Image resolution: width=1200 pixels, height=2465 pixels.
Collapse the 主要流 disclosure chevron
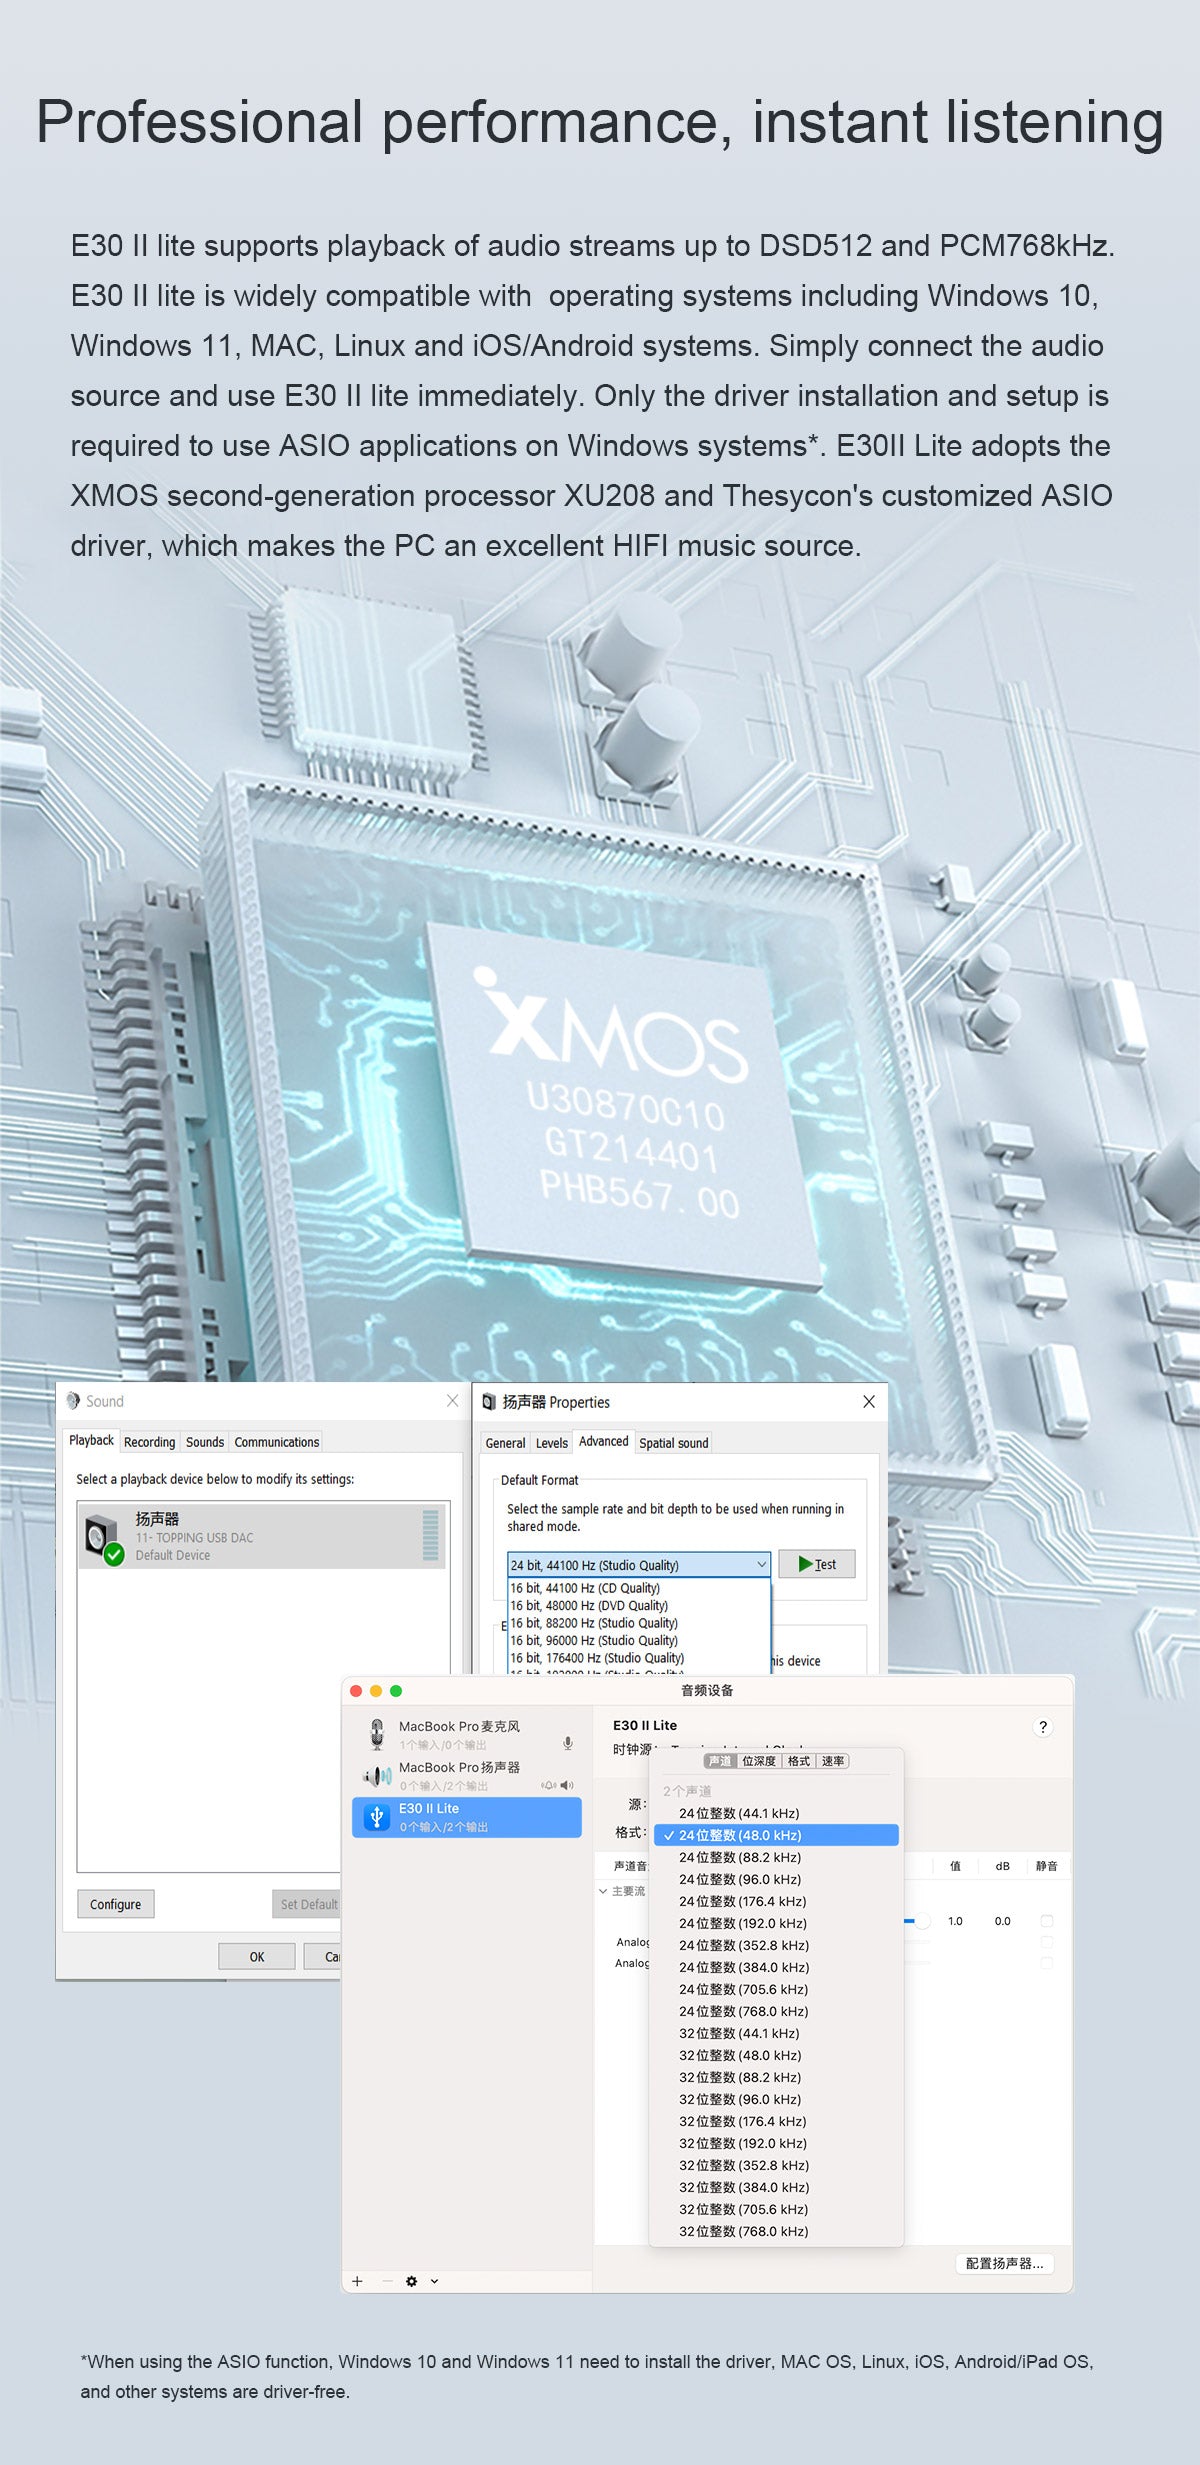point(603,1891)
